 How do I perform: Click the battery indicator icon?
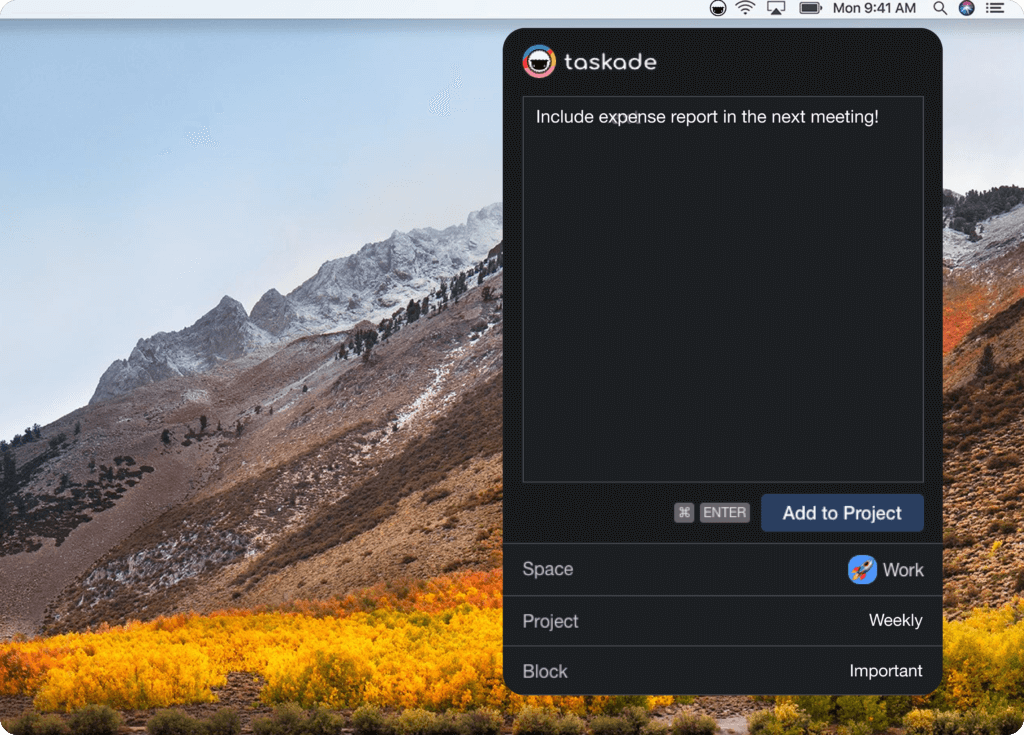(x=809, y=8)
